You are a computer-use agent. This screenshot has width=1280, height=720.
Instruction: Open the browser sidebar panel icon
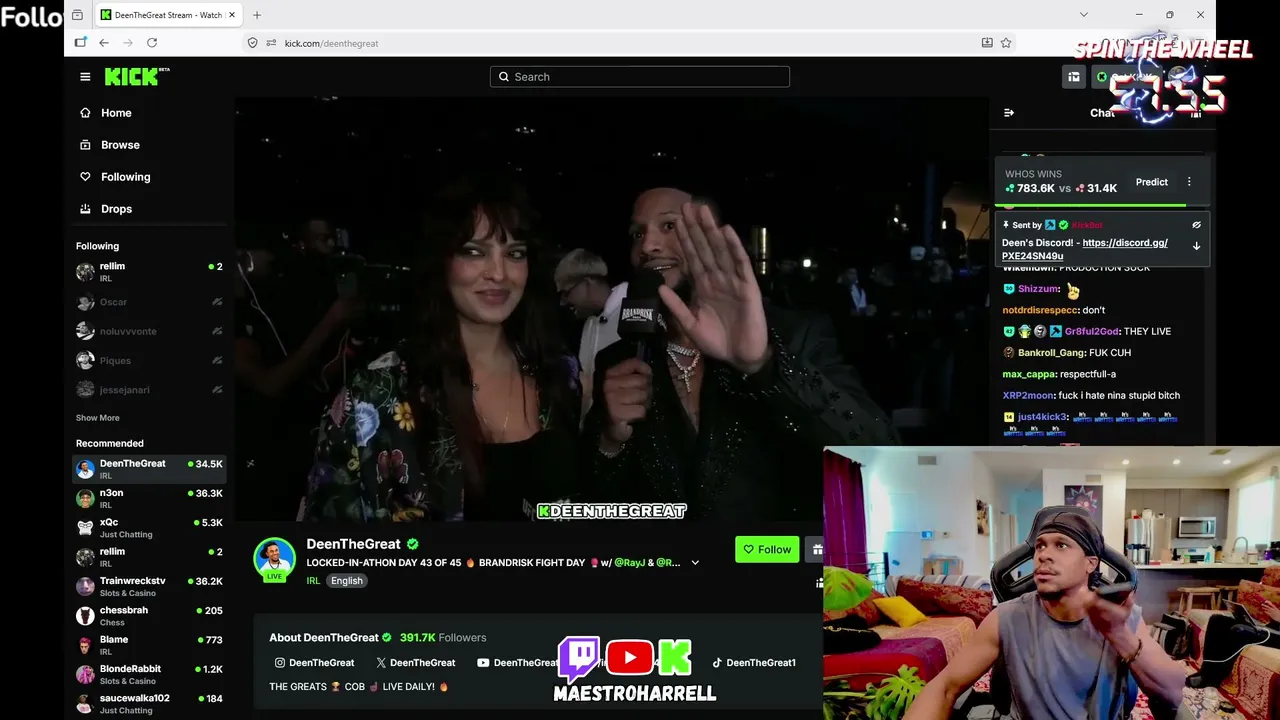click(x=81, y=43)
